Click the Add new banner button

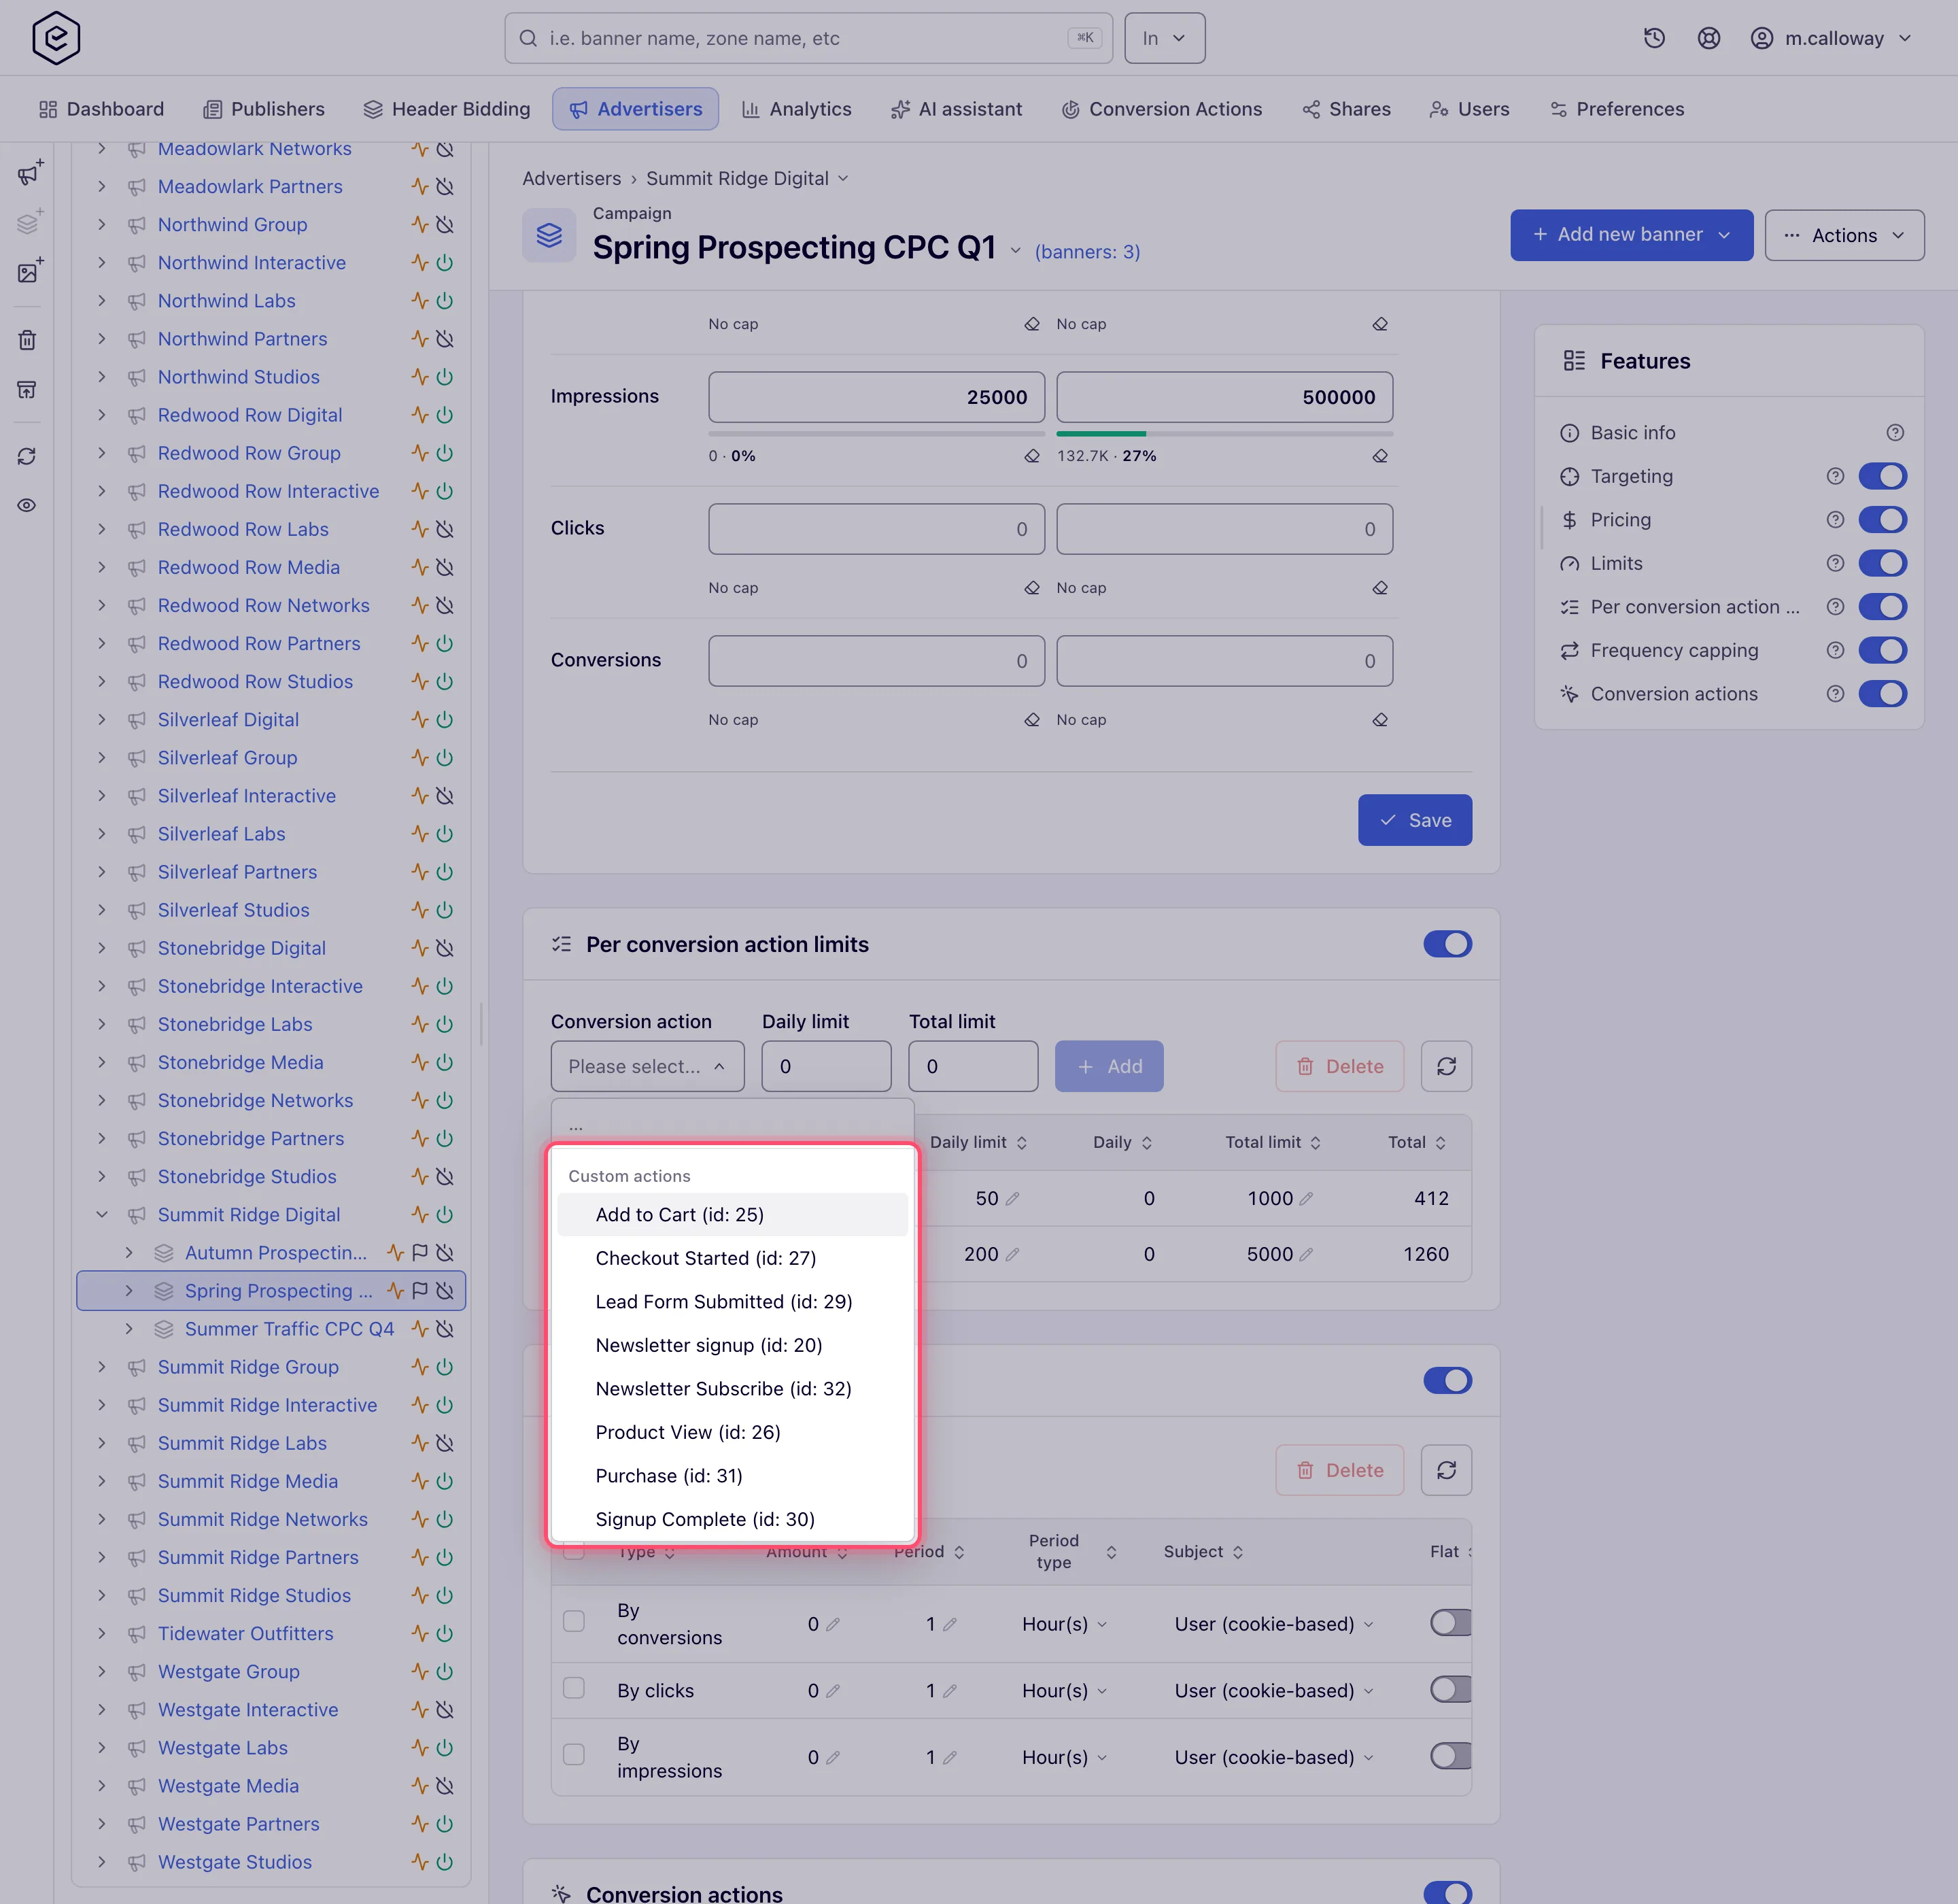click(1631, 235)
